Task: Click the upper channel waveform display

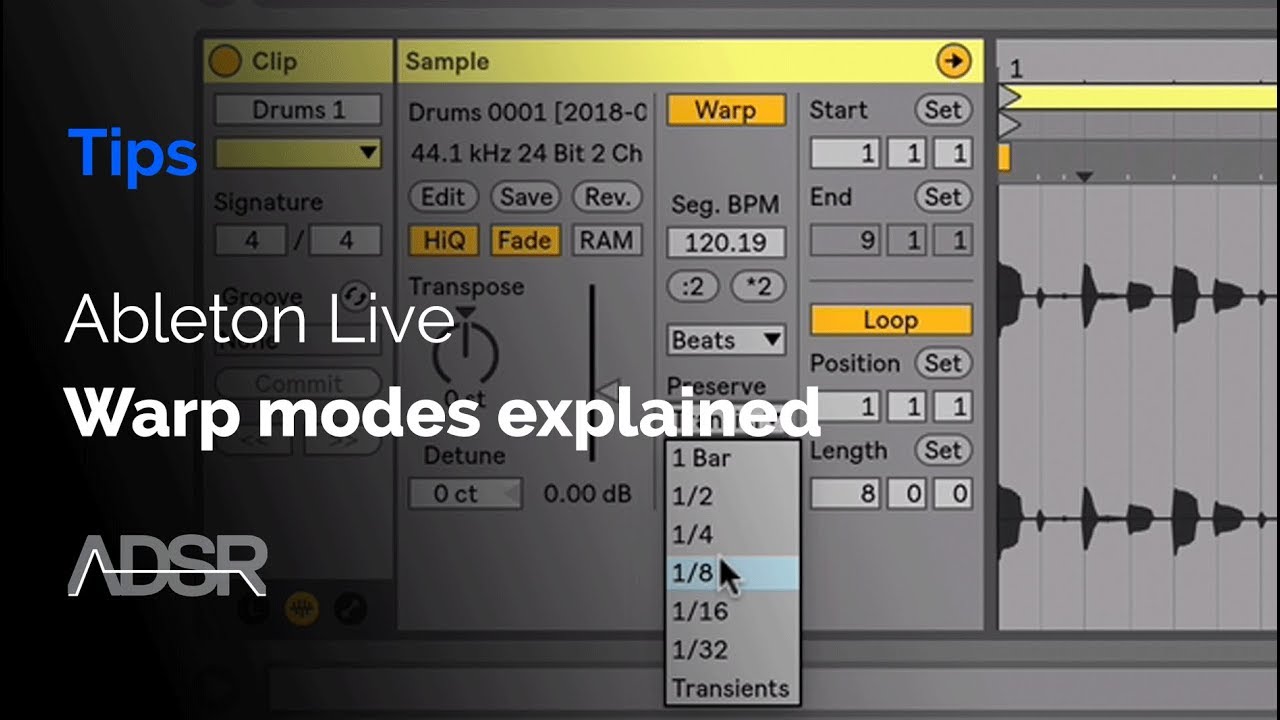Action: [1139, 297]
